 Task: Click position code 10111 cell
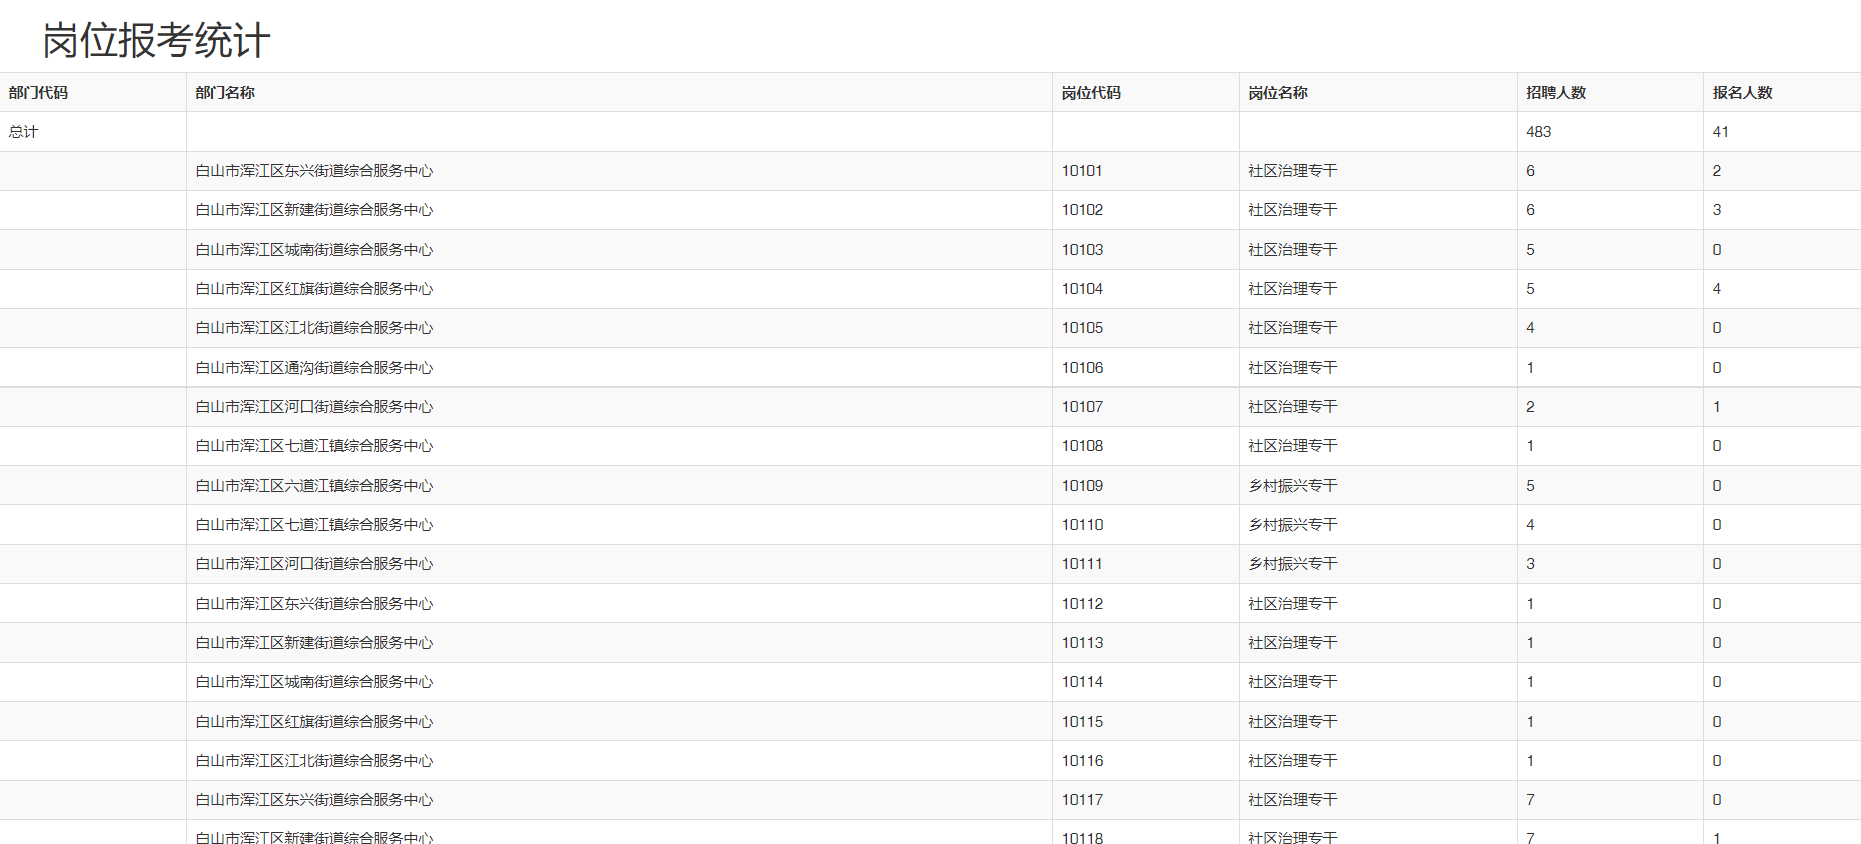[x=1082, y=564]
